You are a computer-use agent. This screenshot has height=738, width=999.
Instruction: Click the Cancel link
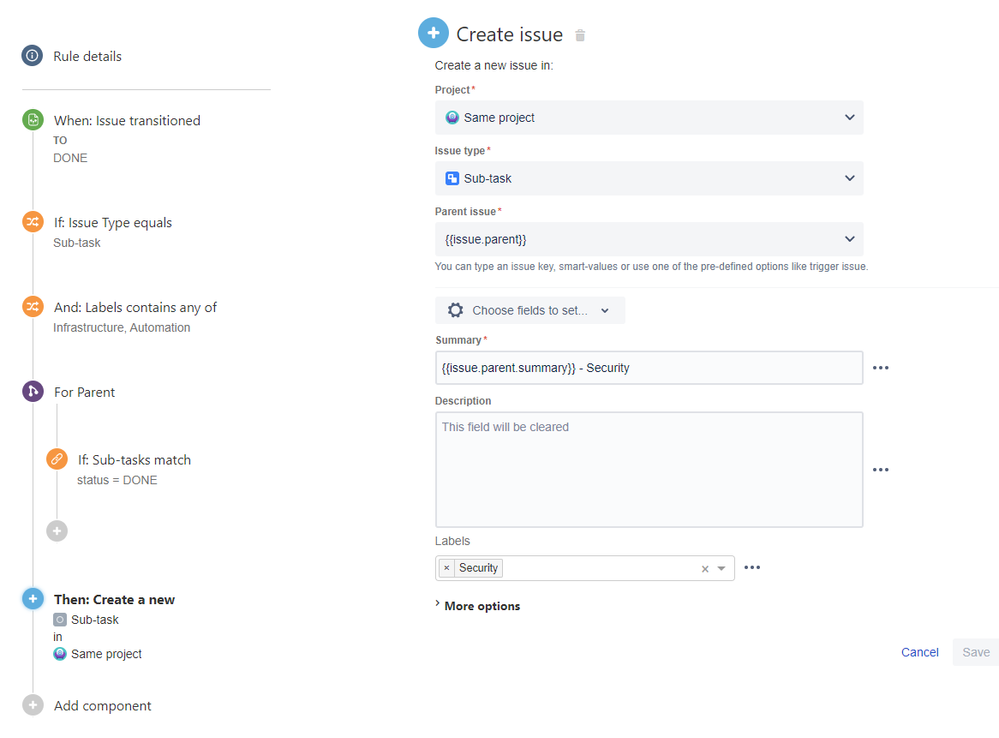coord(919,651)
